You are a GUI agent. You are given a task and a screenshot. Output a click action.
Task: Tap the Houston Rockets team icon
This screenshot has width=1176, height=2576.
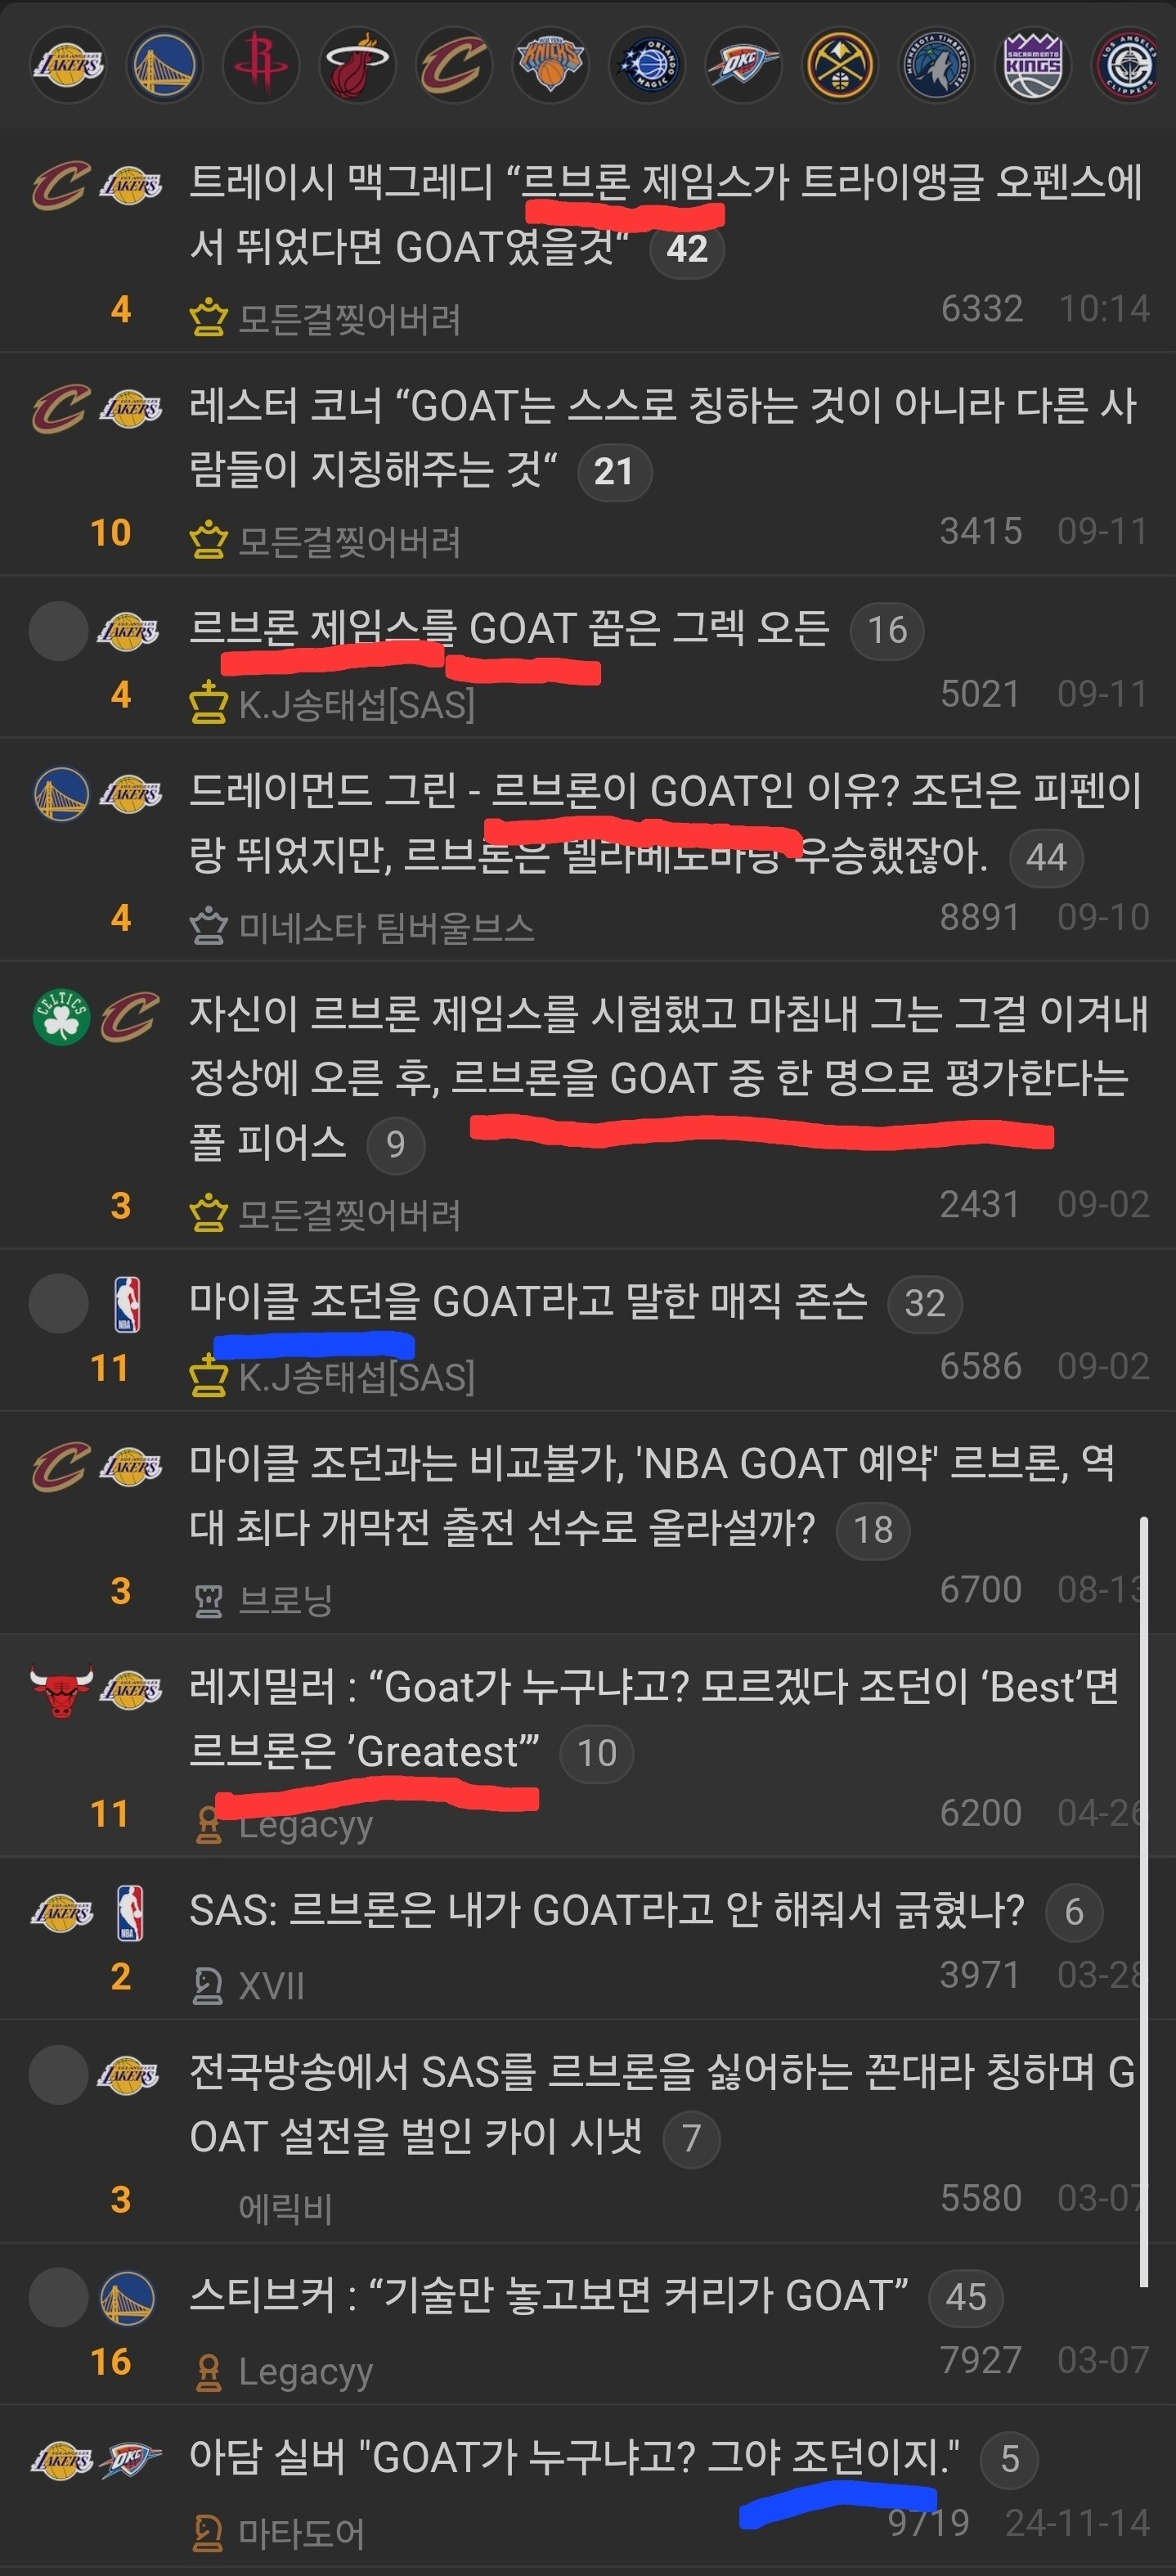click(260, 65)
